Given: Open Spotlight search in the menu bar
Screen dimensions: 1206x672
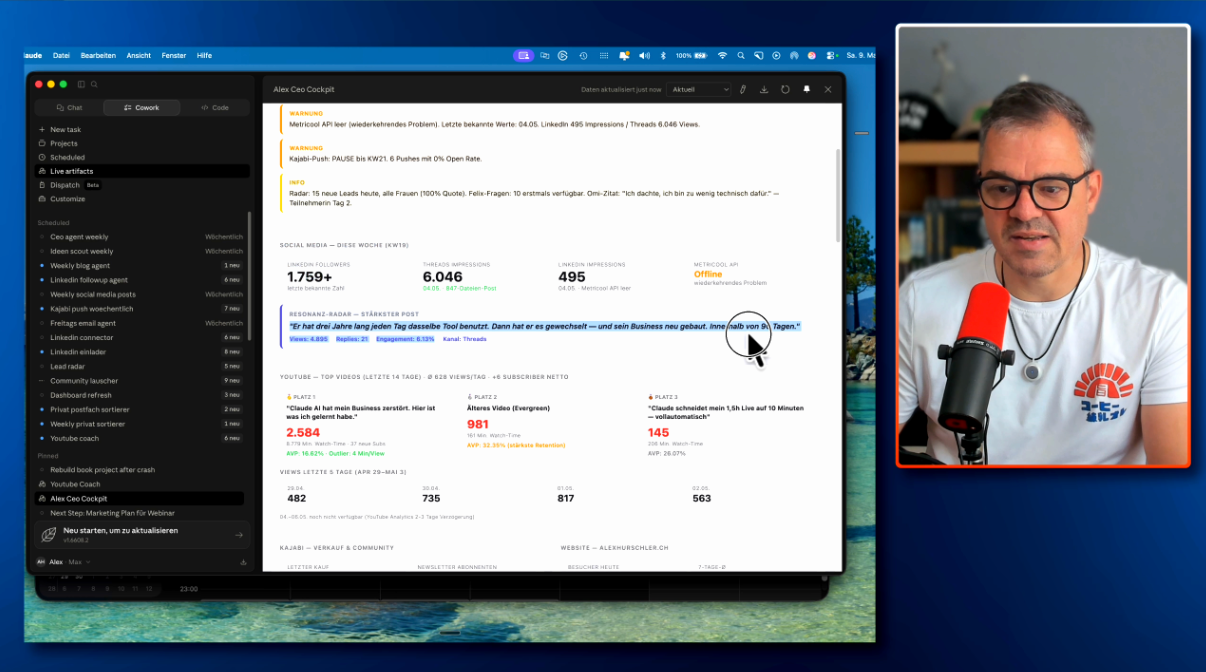Looking at the screenshot, I should pyautogui.click(x=740, y=55).
